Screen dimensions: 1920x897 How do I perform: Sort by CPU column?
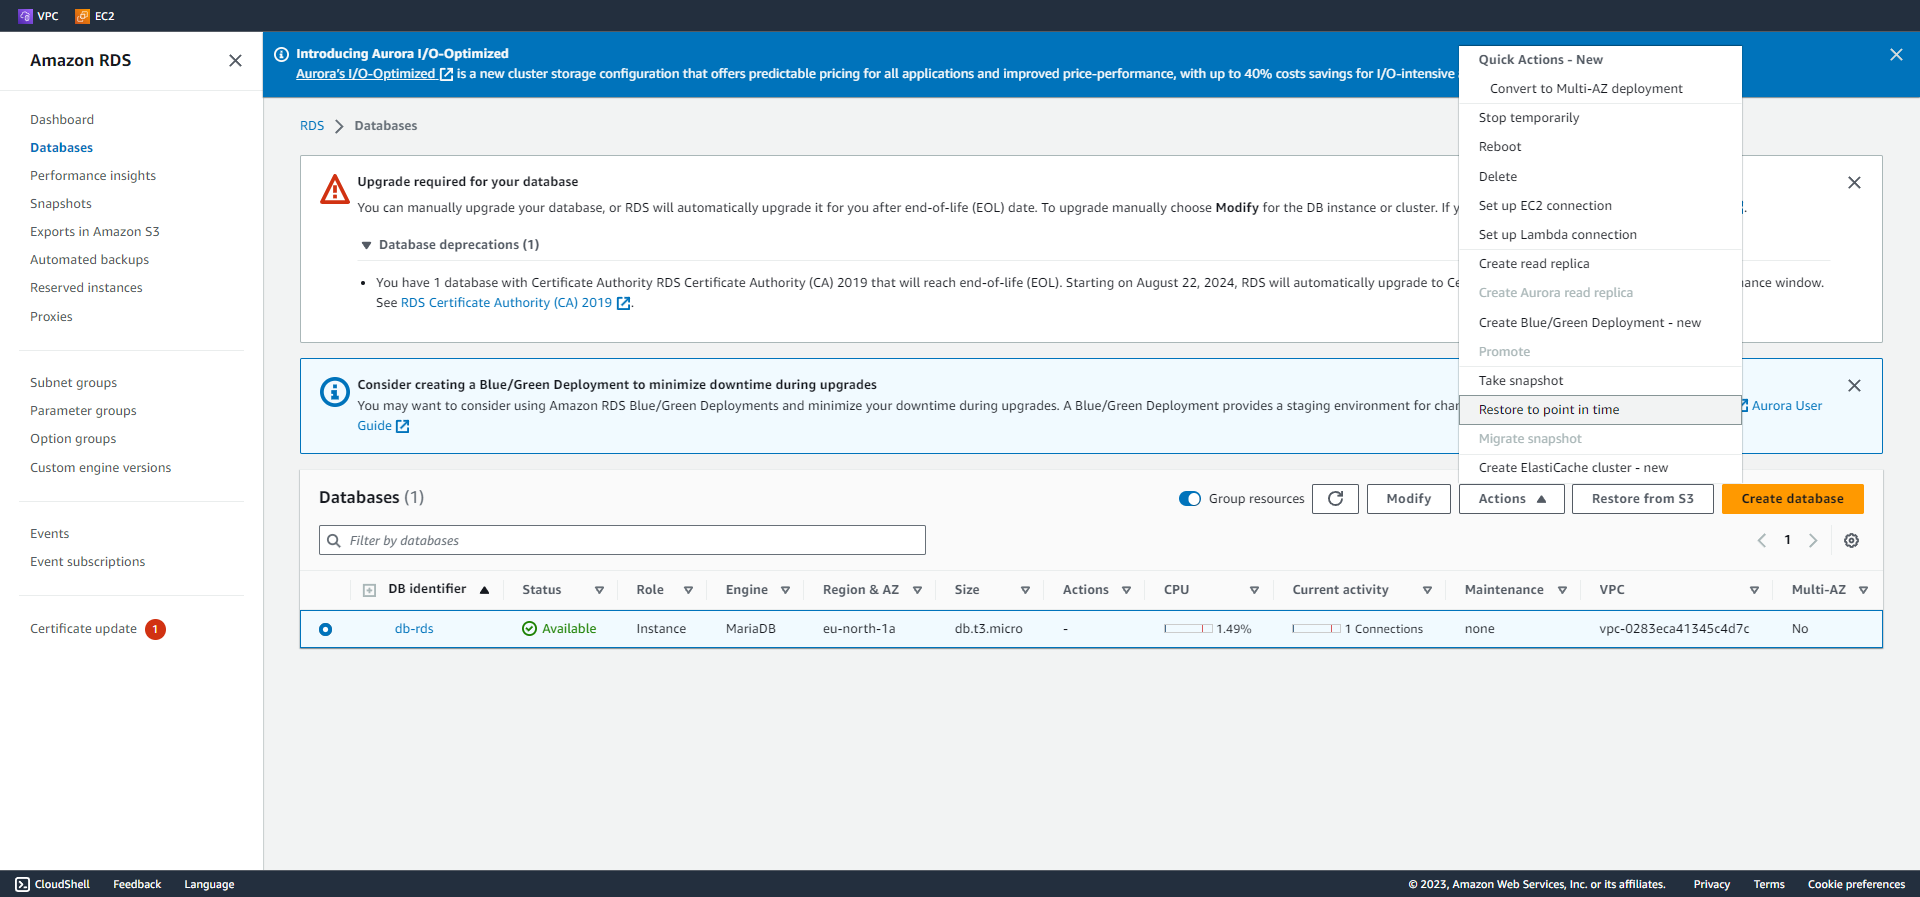[x=1254, y=590]
